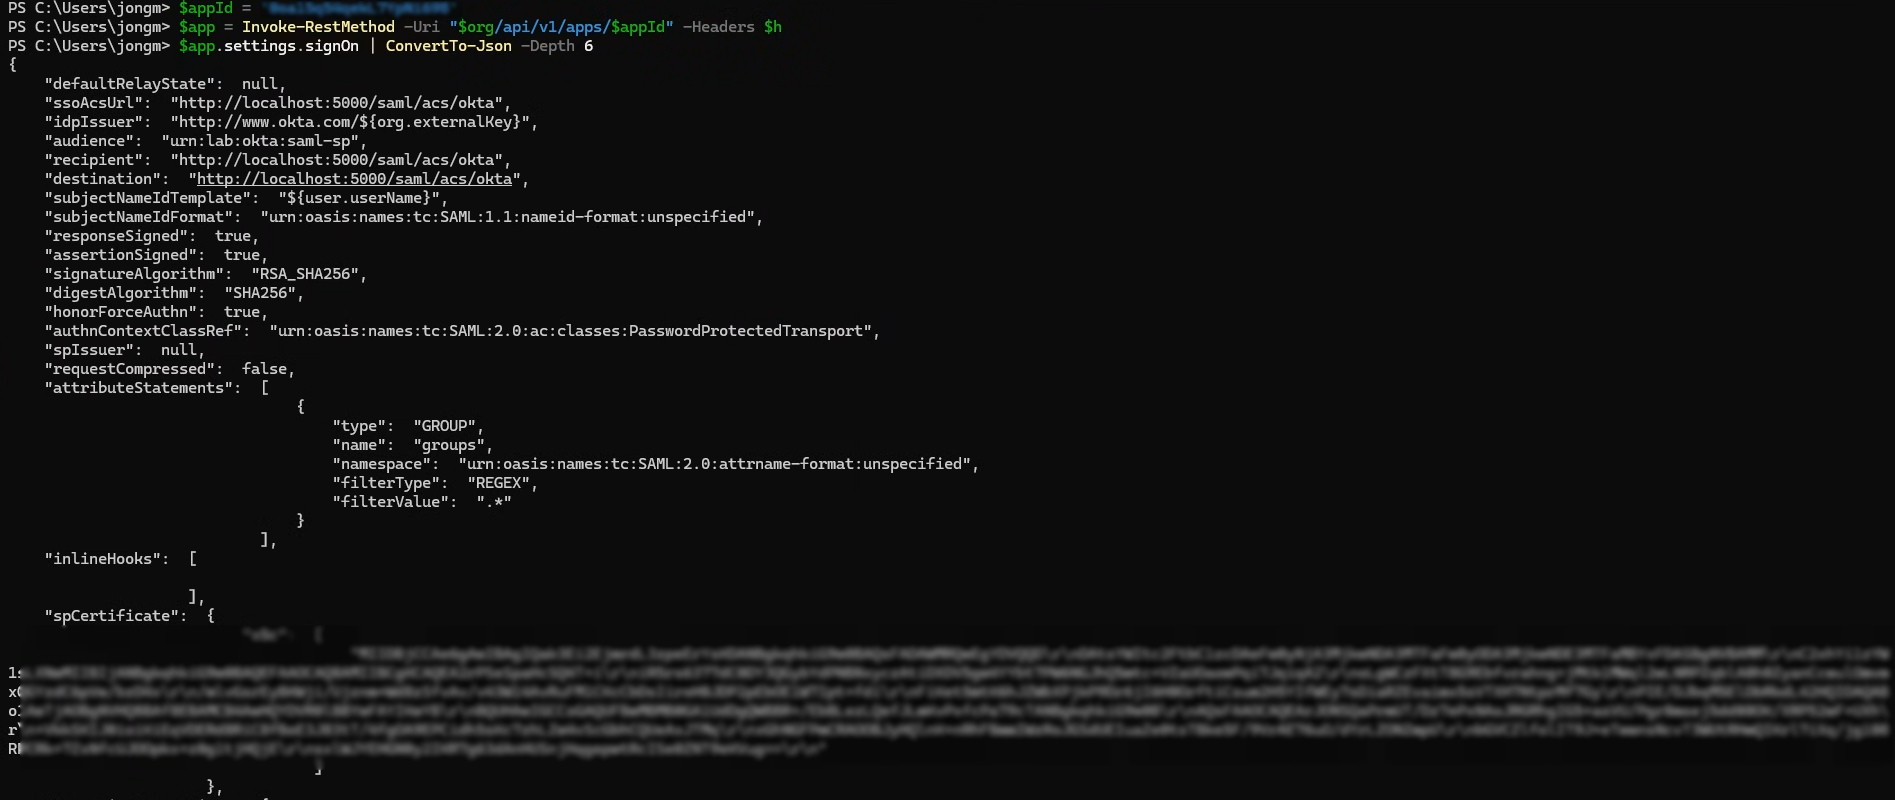
Task: Click the "attributeStatements" key
Action: click(x=138, y=388)
